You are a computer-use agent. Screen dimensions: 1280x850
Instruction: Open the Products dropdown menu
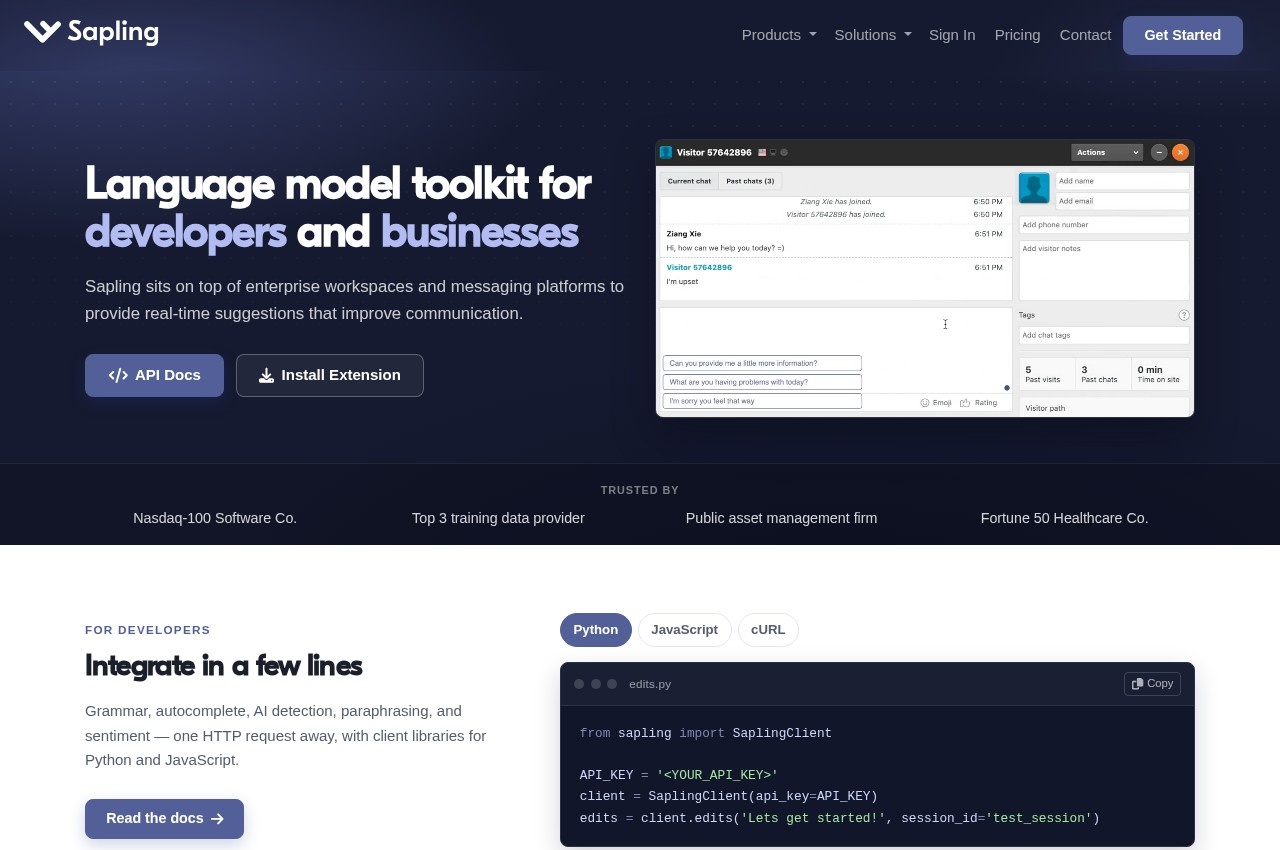[779, 35]
